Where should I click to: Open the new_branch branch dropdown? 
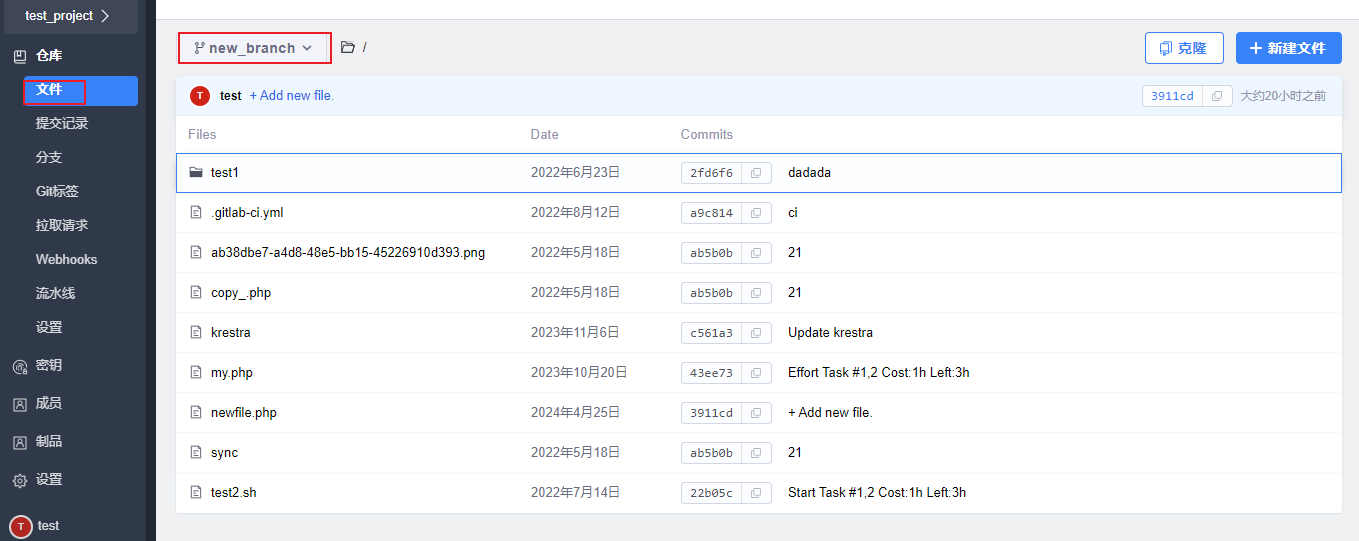pyautogui.click(x=254, y=48)
